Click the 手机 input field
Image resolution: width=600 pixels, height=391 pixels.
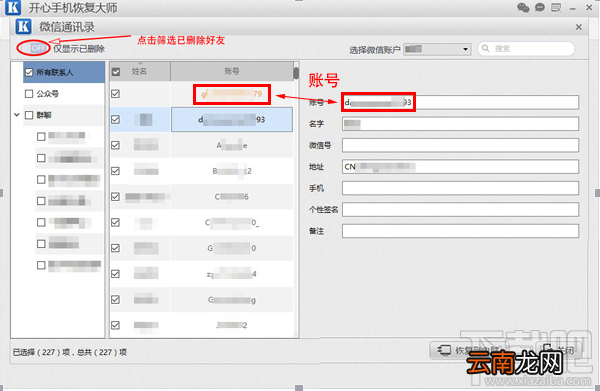tap(460, 188)
